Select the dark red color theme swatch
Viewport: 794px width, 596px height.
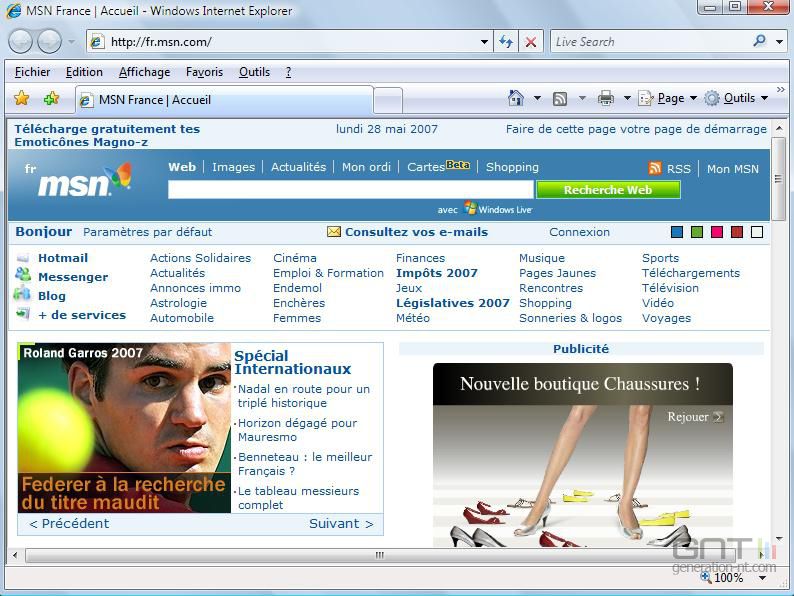coord(737,232)
